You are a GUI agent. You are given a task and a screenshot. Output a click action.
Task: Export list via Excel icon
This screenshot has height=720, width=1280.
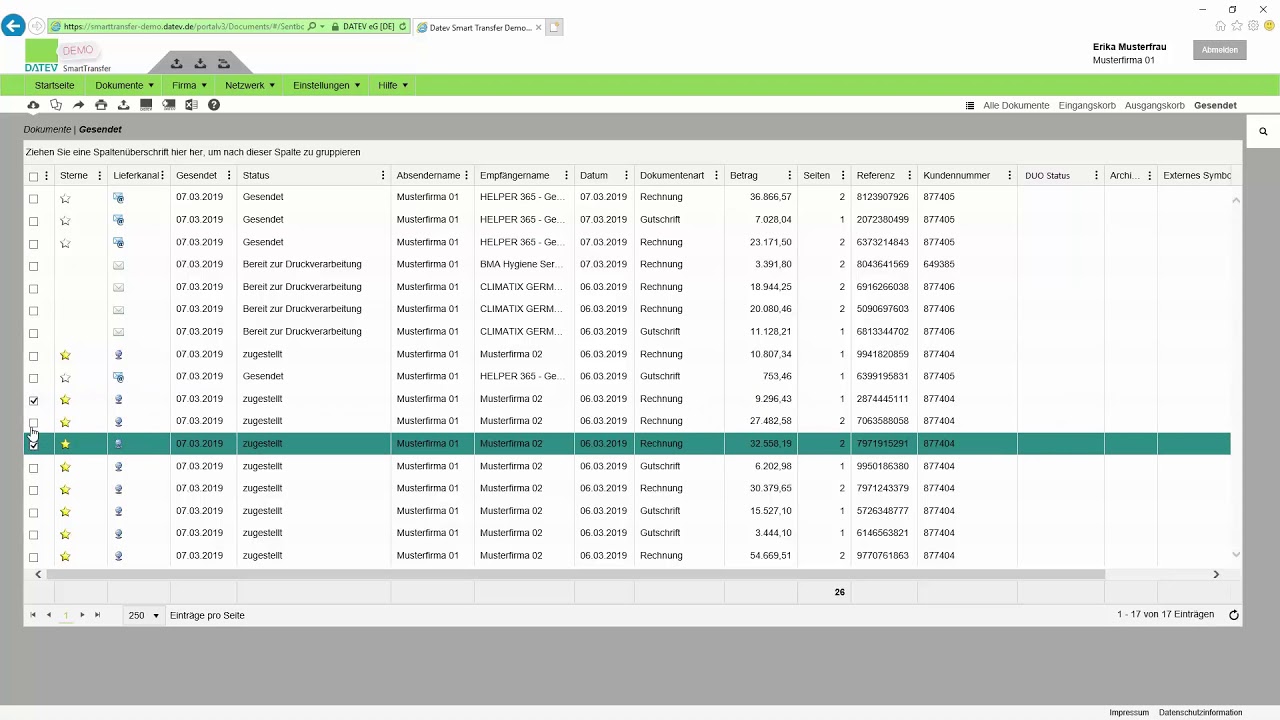(191, 105)
